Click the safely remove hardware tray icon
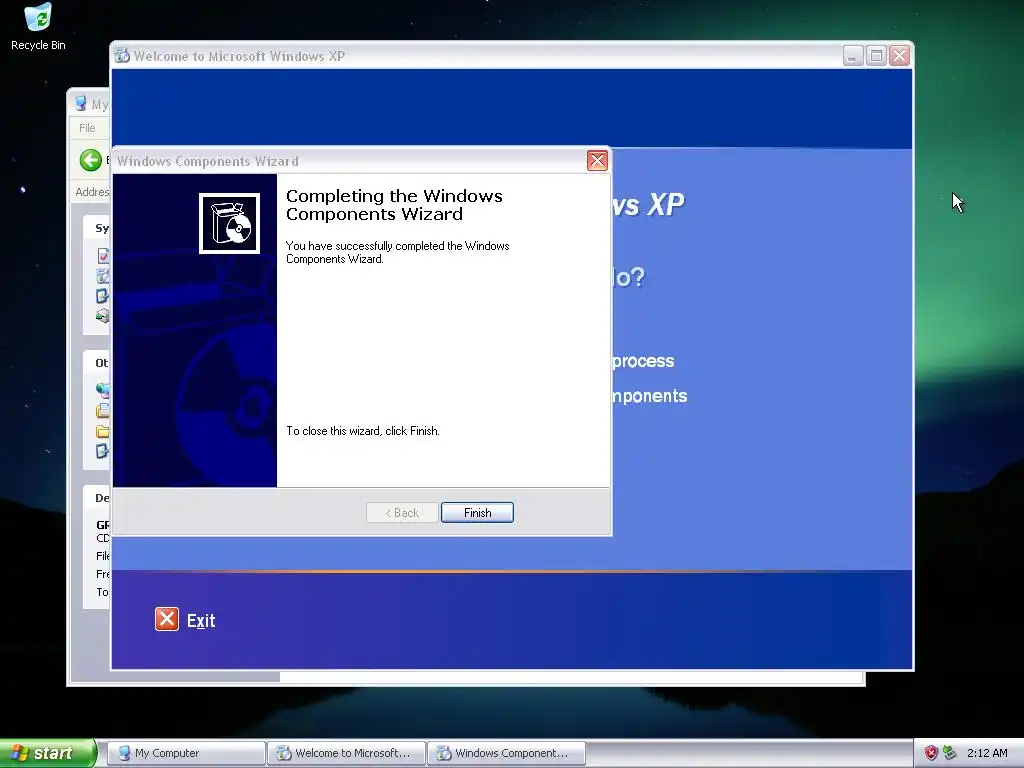 [950, 753]
